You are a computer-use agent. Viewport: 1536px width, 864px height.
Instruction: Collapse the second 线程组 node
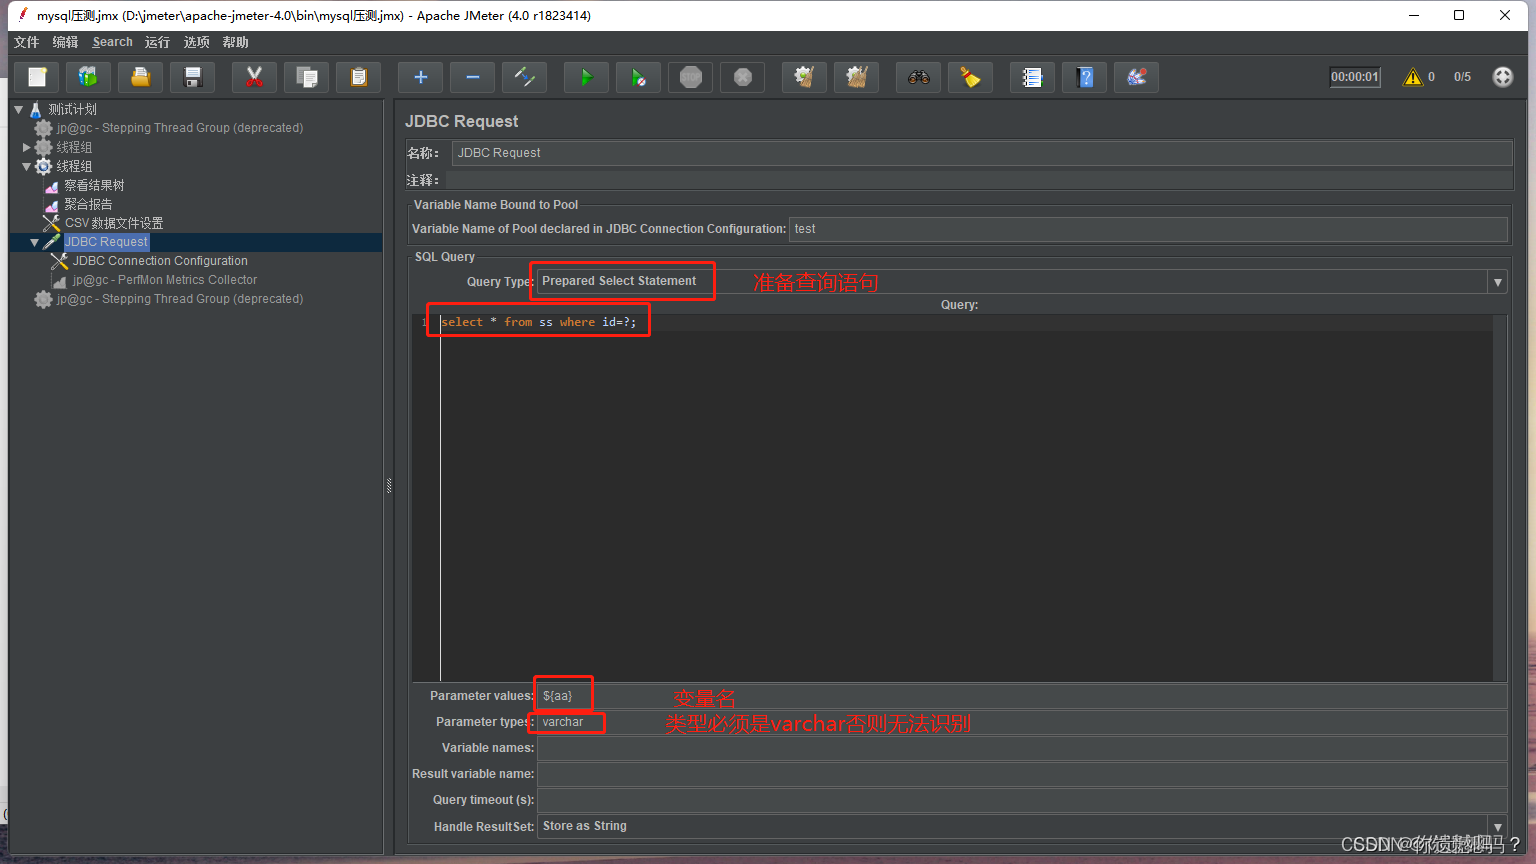[27, 166]
